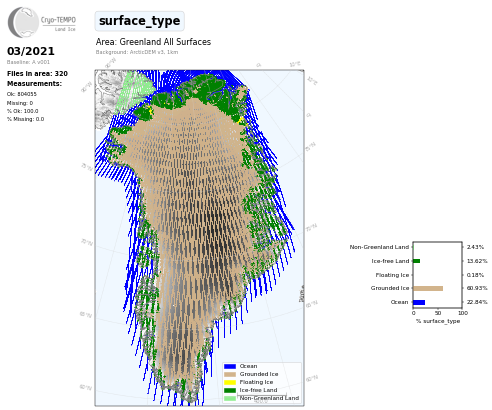Select the tan Grounded Ice legend swatch
This screenshot has width=492, height=410.
(x=230, y=374)
